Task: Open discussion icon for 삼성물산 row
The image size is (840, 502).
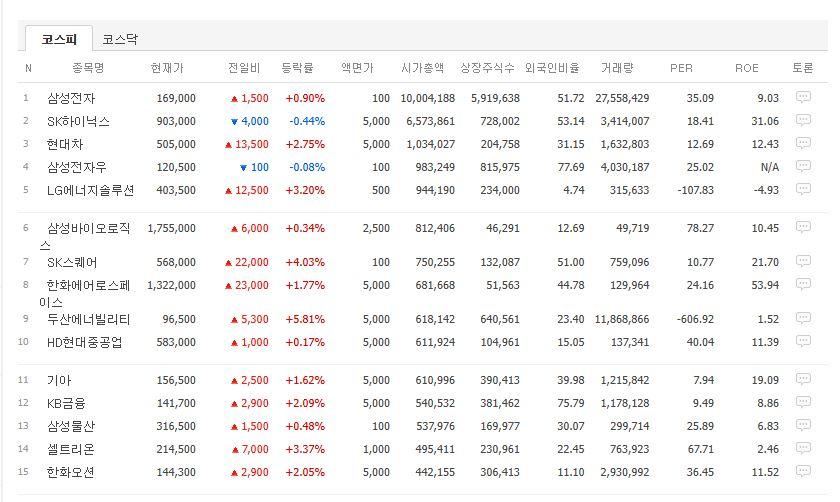Action: pos(803,425)
